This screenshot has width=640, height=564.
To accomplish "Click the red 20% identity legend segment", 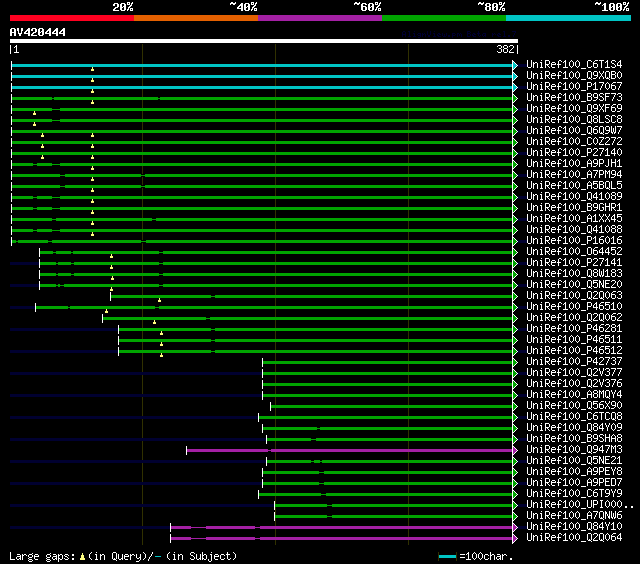I will tap(72, 18).
